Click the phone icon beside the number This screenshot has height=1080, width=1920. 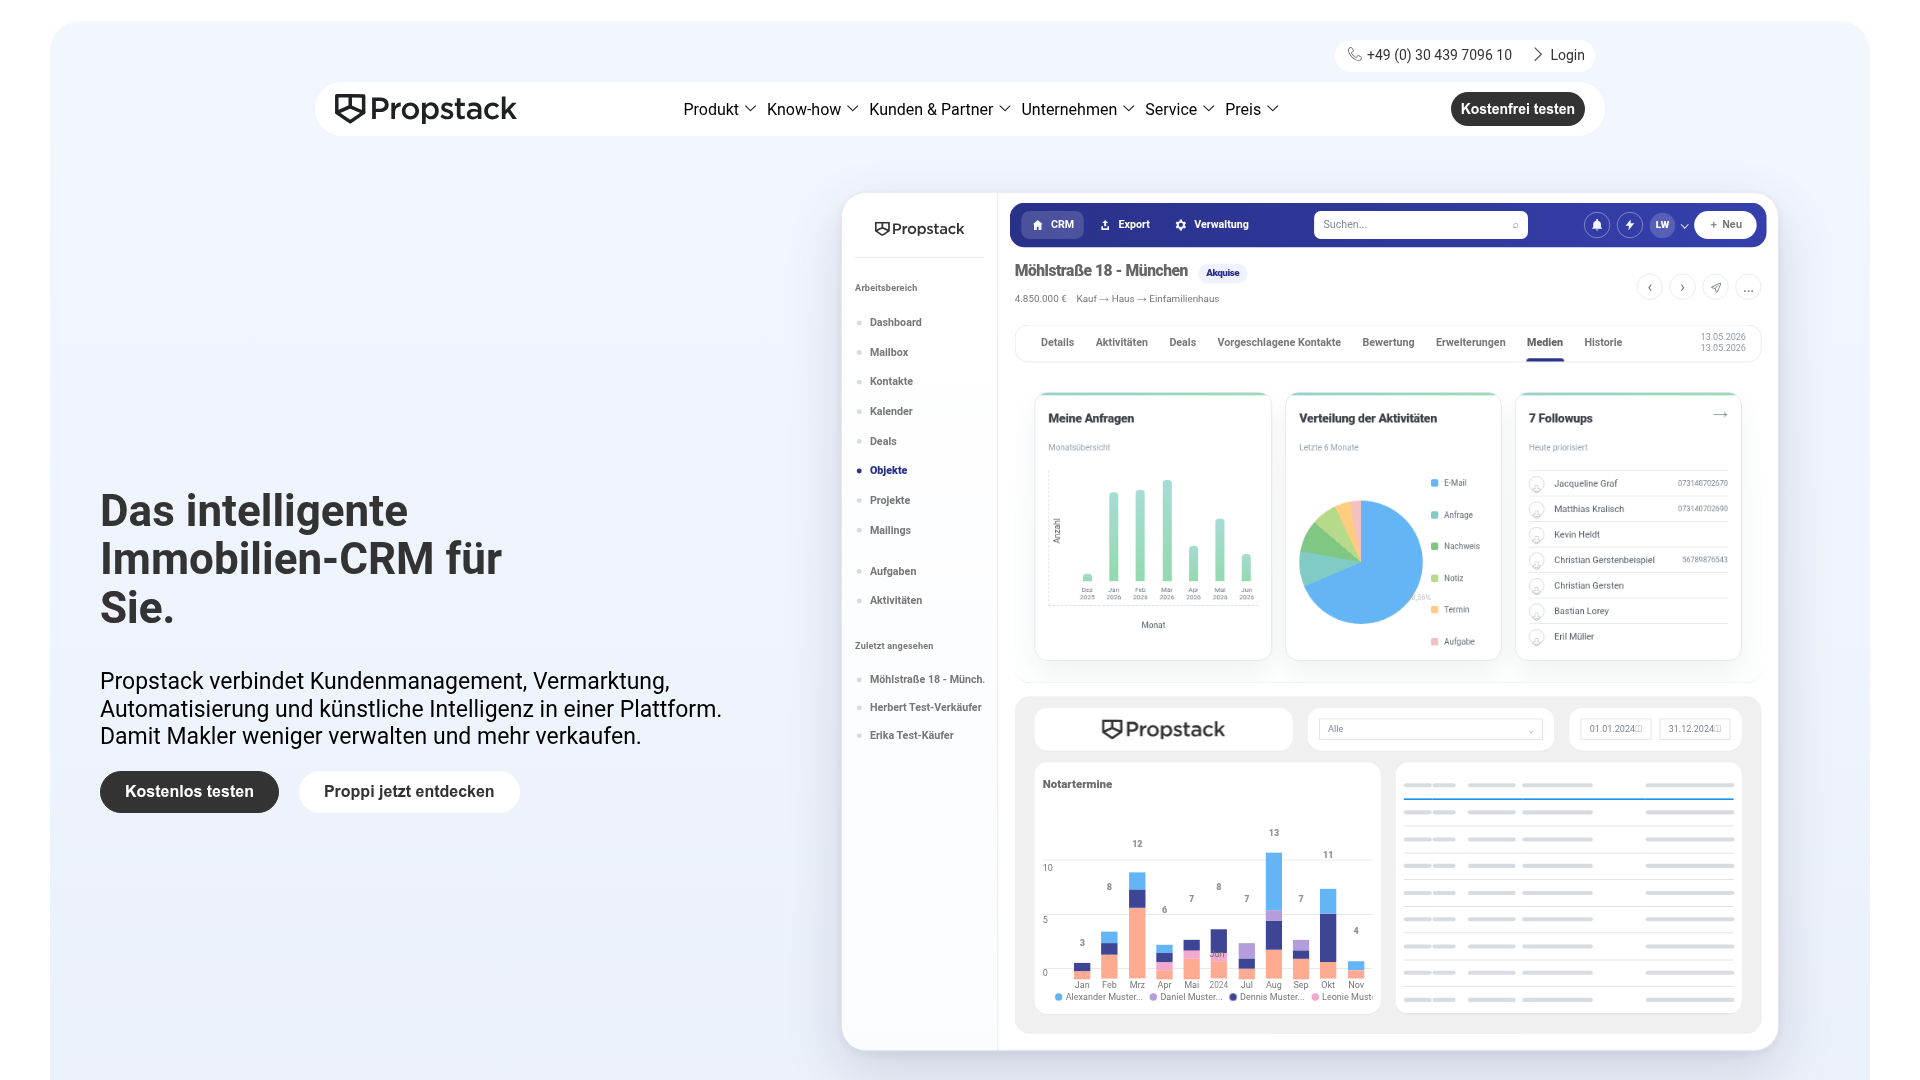click(1354, 55)
